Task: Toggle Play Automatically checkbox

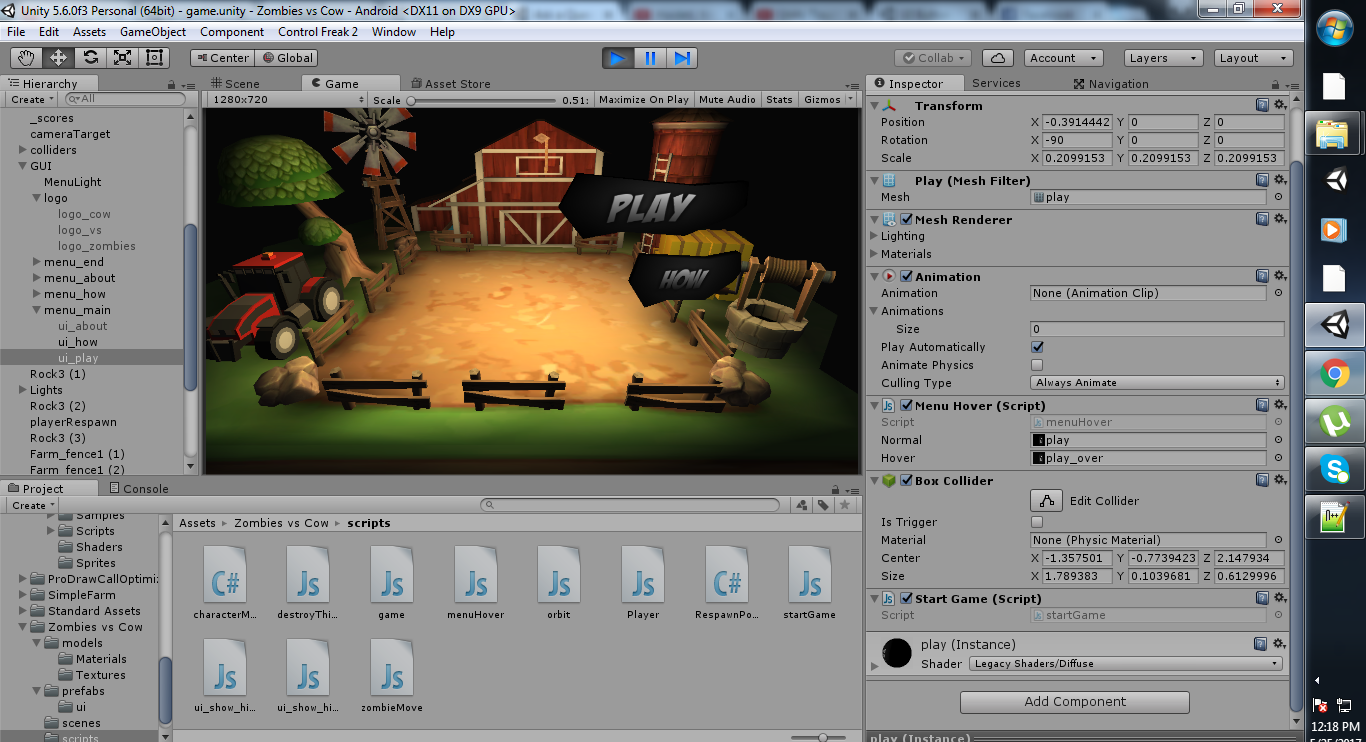Action: pos(1037,347)
